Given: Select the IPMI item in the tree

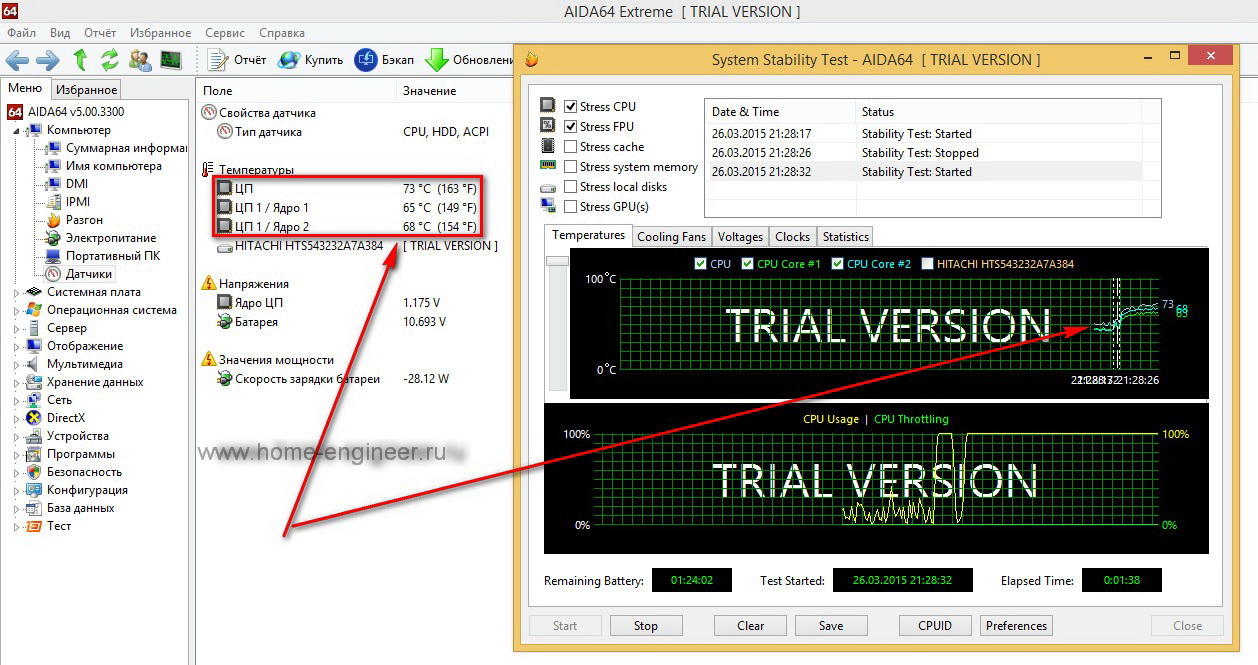Looking at the screenshot, I should click(68, 201).
